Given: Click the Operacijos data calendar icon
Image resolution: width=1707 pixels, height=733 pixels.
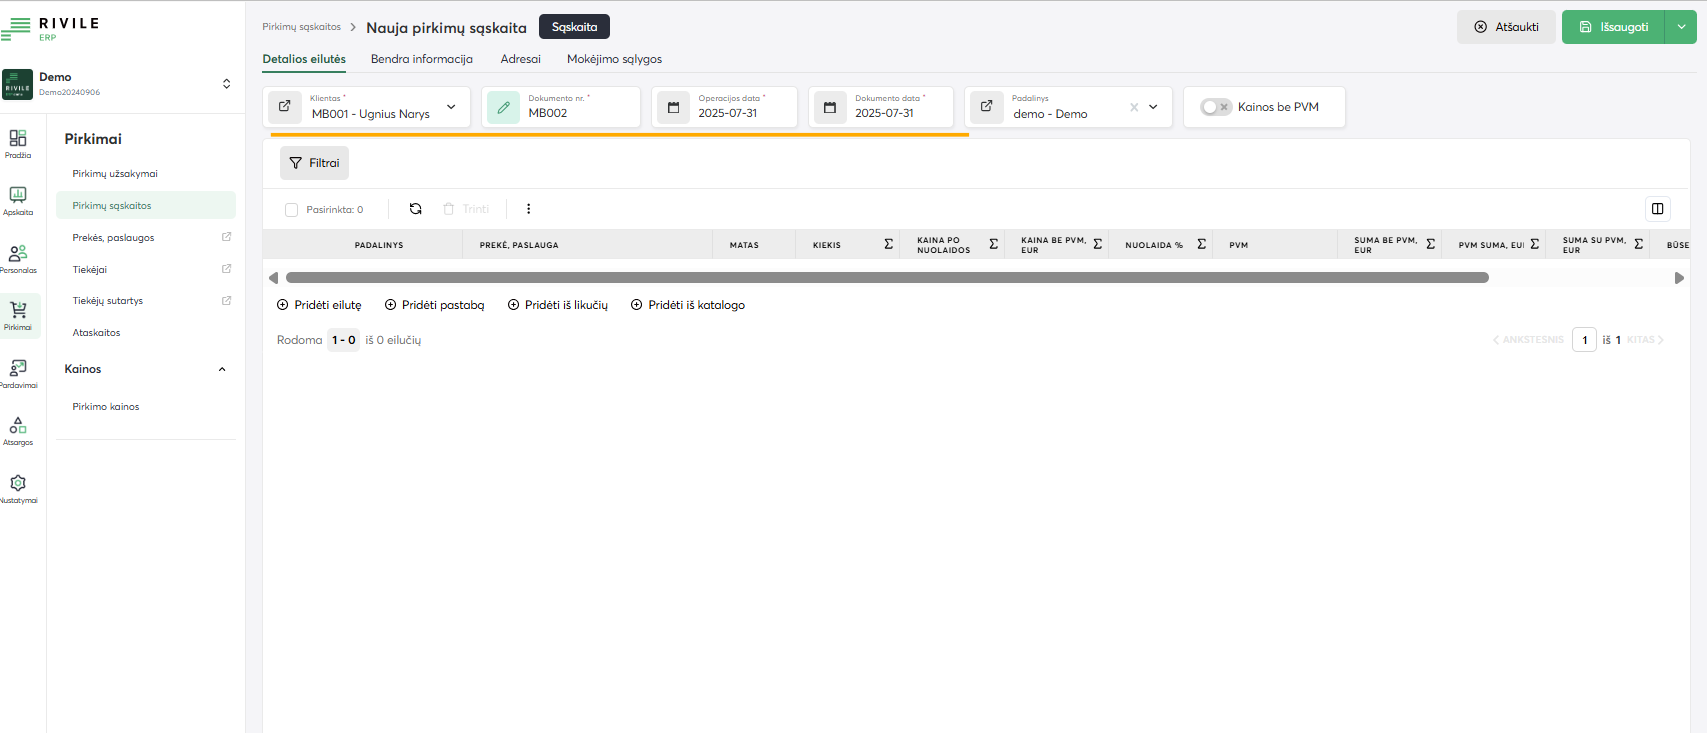Looking at the screenshot, I should [674, 107].
